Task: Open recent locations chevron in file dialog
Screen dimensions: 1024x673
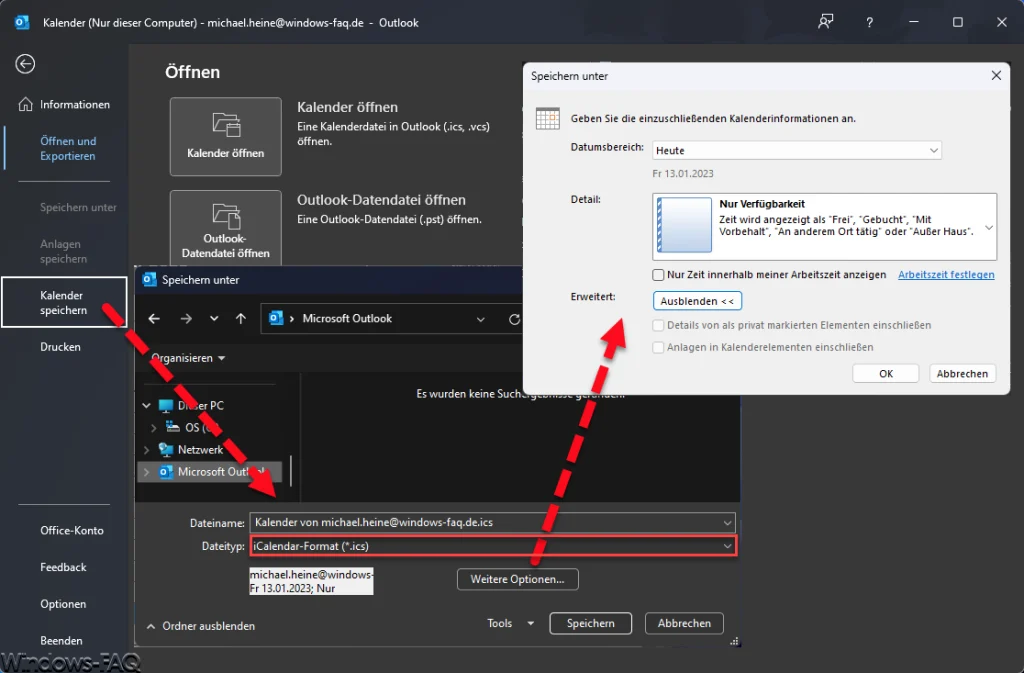Action: (x=214, y=319)
